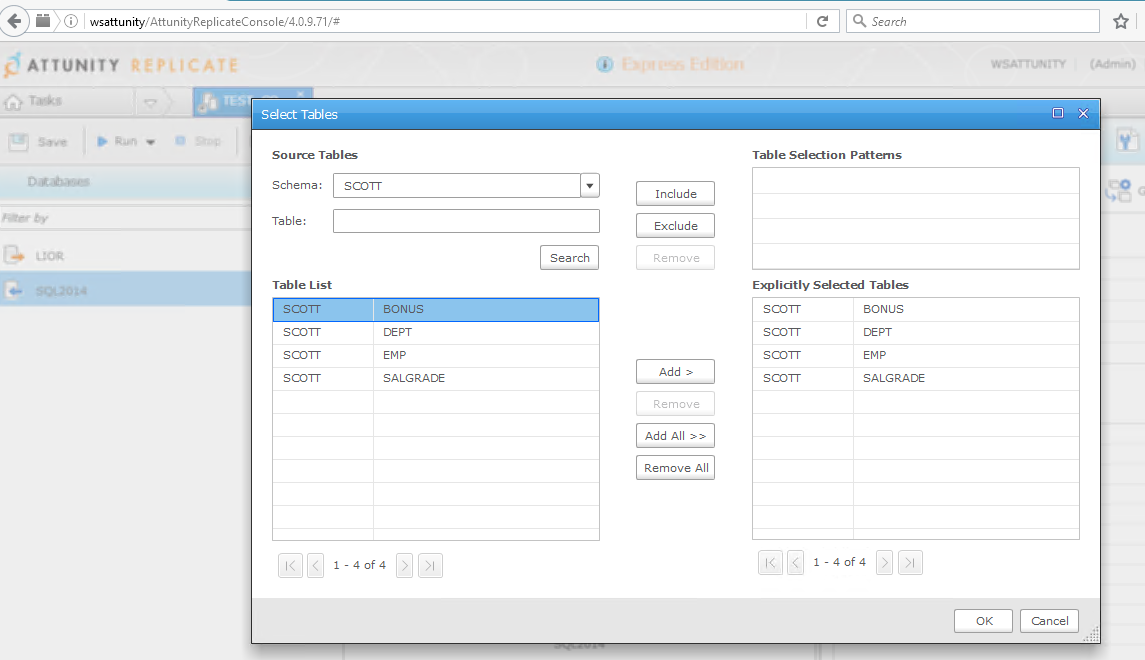This screenshot has height=660, width=1145.
Task: Go to first page of Table List
Action: click(290, 566)
